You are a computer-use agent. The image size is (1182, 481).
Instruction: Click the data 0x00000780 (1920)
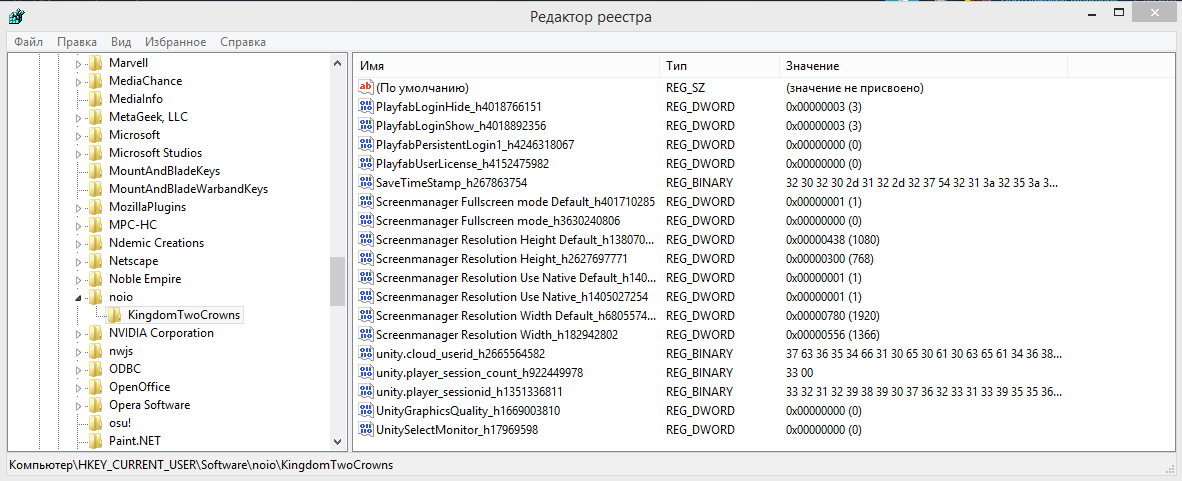[x=832, y=316]
